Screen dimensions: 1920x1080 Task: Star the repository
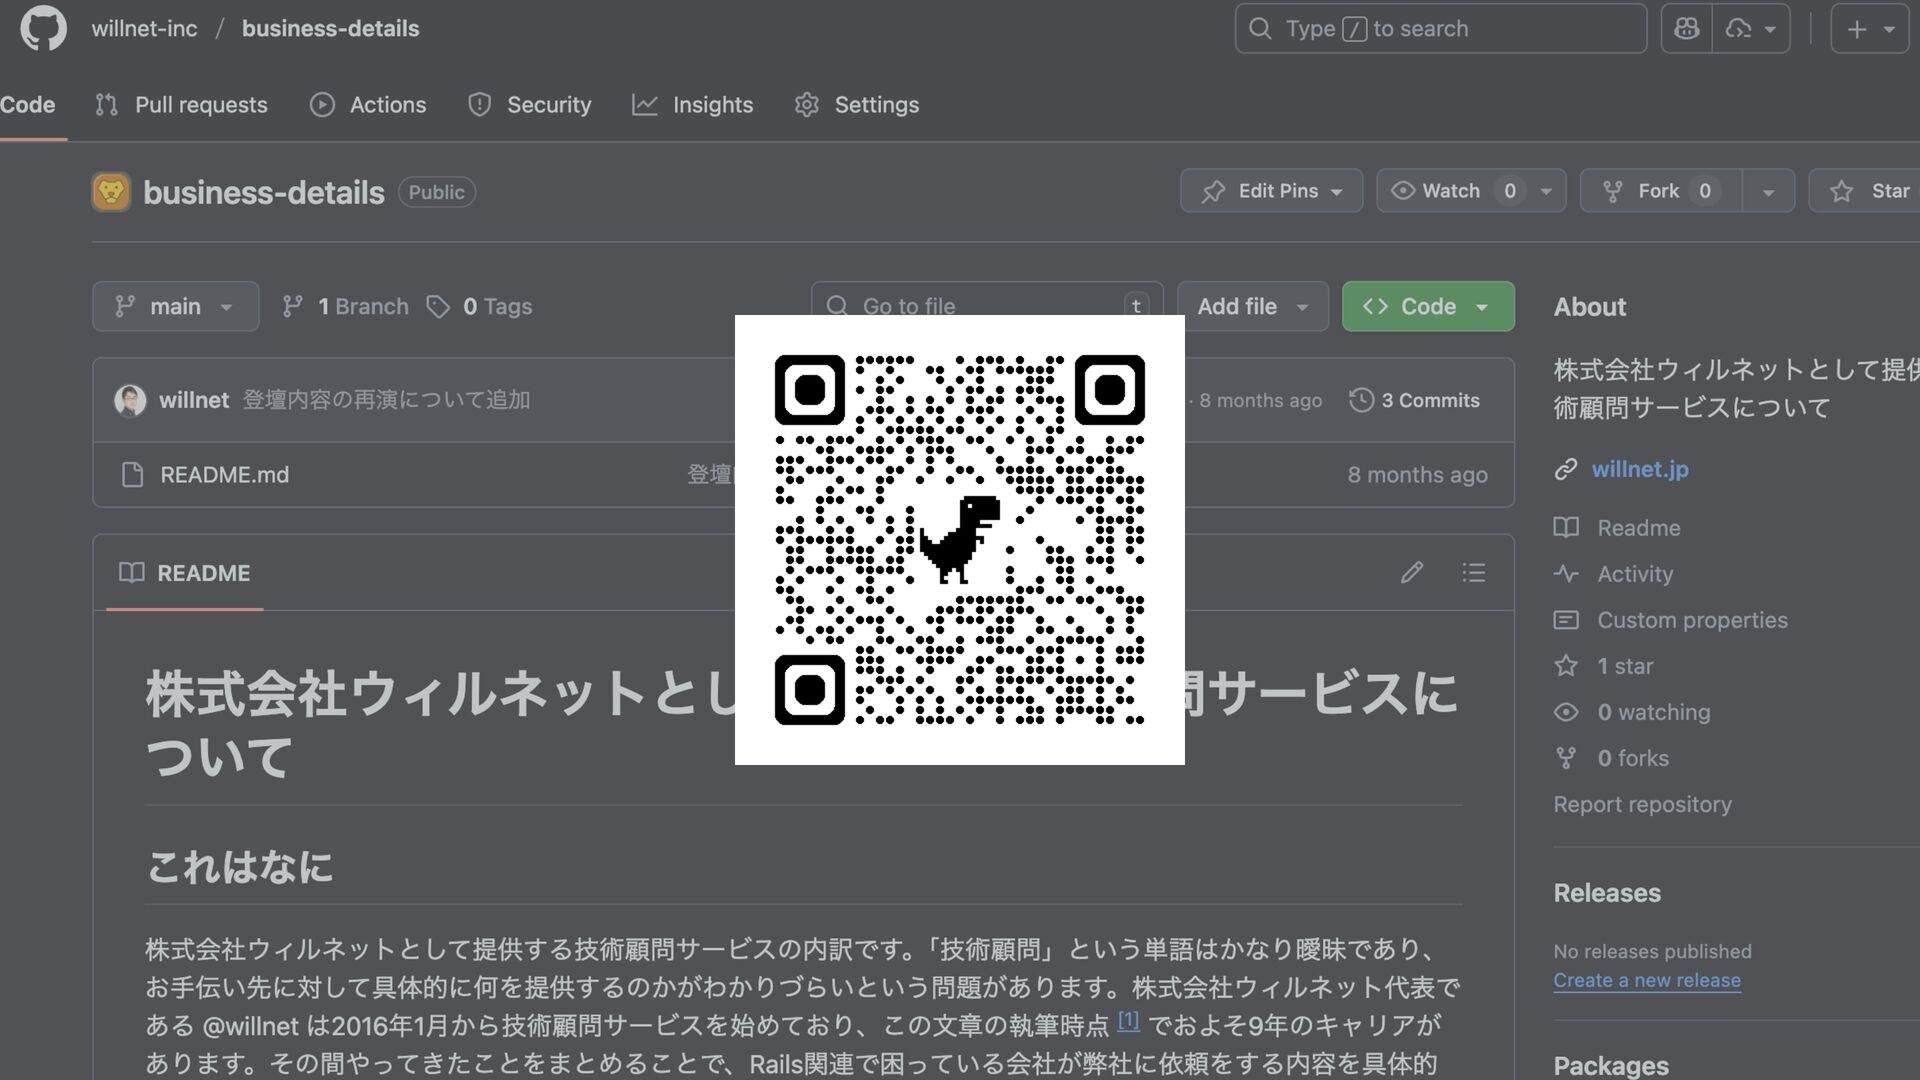(x=1866, y=191)
